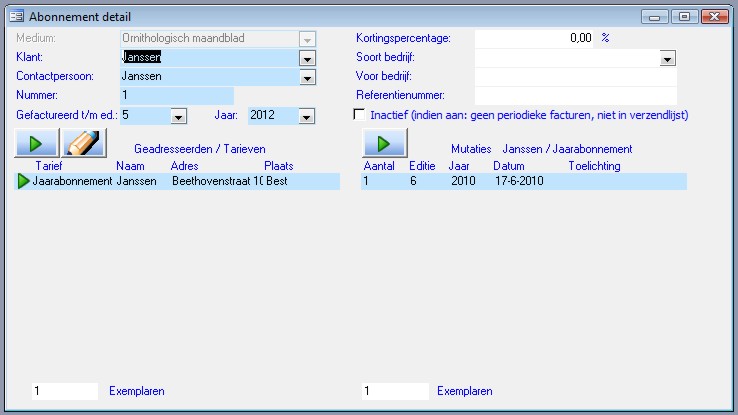Image resolution: width=738 pixels, height=415 pixels.
Task: Select the Voor bedrijf field
Action: (575, 77)
